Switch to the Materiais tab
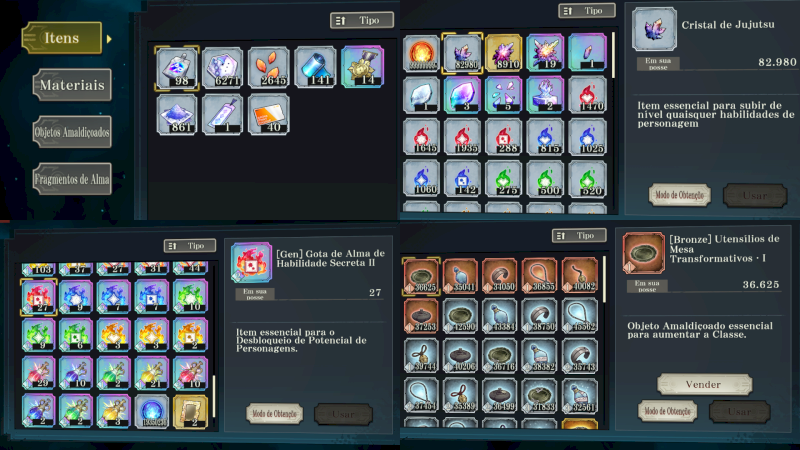 [72, 85]
